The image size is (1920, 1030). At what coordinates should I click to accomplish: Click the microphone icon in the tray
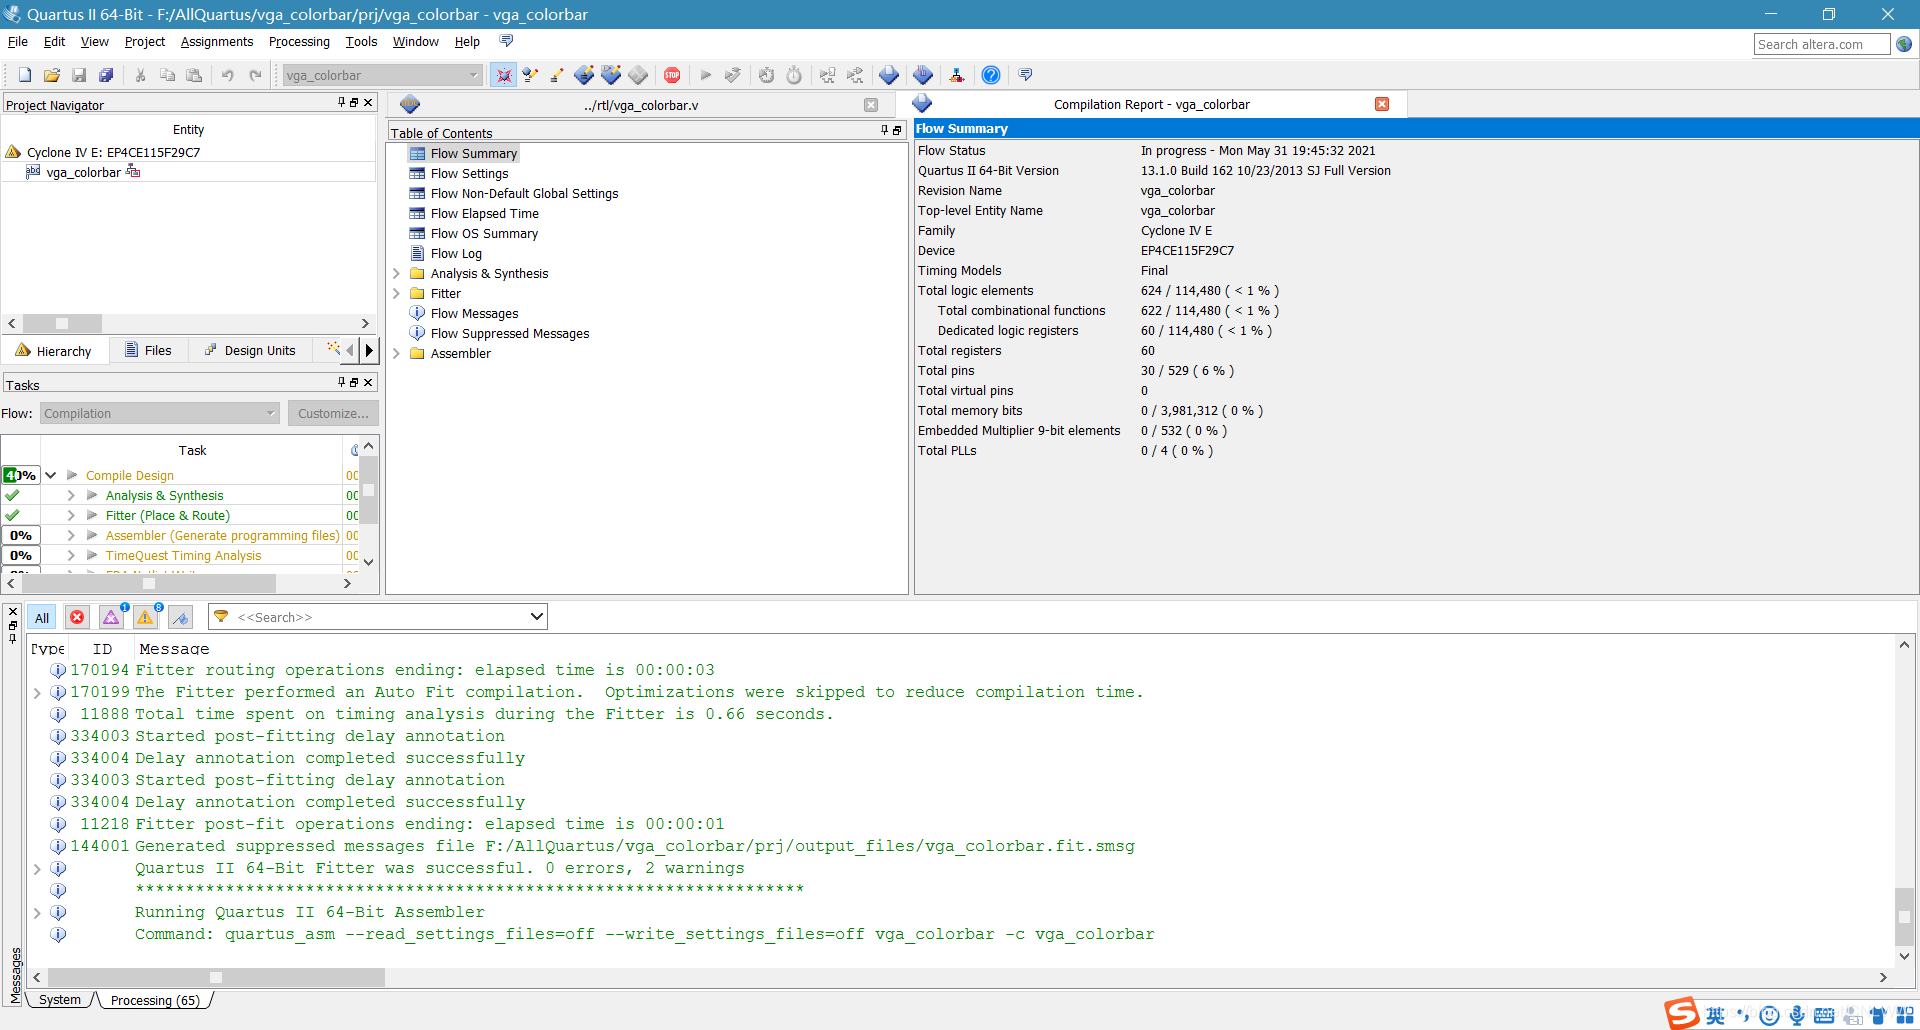pyautogui.click(x=1797, y=1016)
